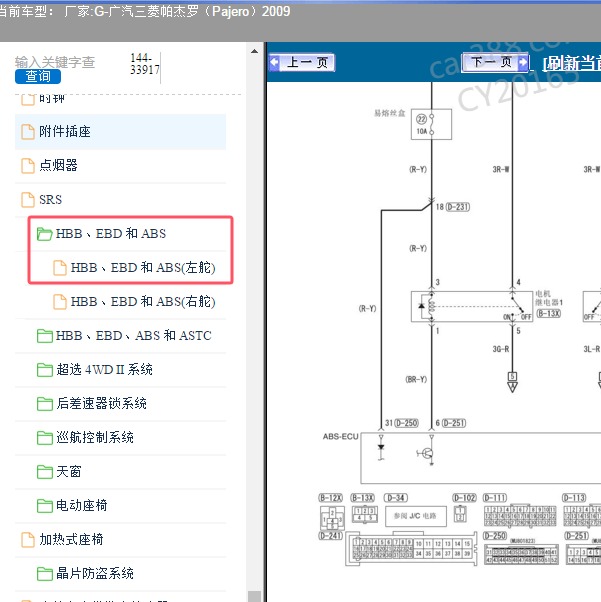Click the folder icon beside 巡航控制系统

click(x=45, y=438)
